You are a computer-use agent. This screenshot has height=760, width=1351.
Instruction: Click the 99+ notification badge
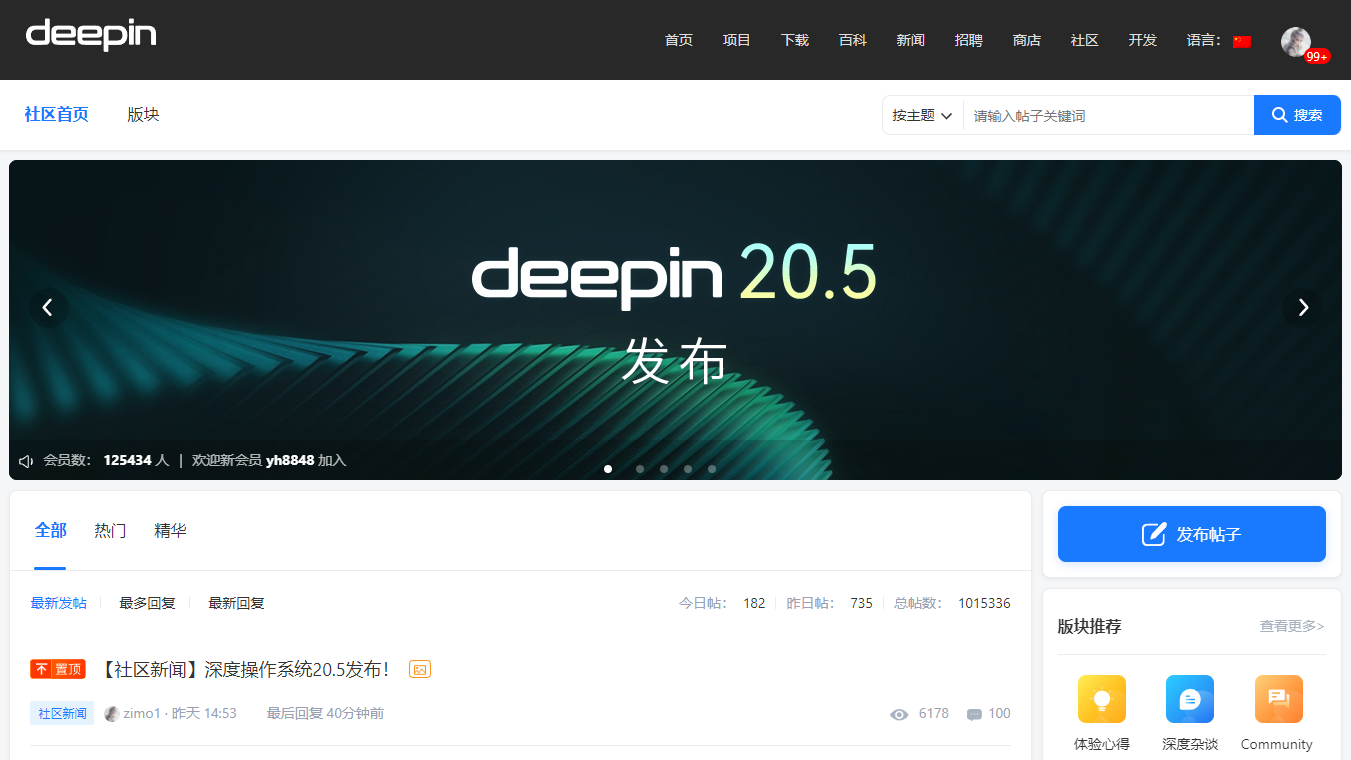click(x=1317, y=57)
